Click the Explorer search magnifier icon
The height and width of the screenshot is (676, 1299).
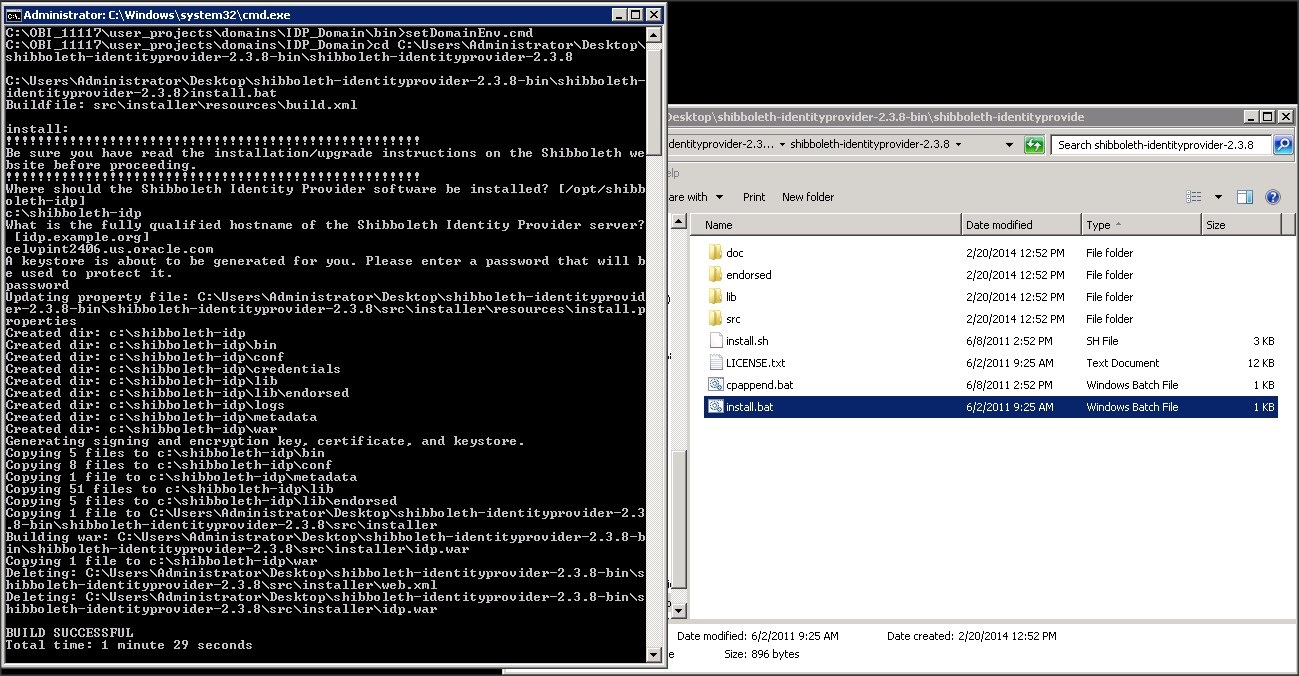click(x=1282, y=145)
